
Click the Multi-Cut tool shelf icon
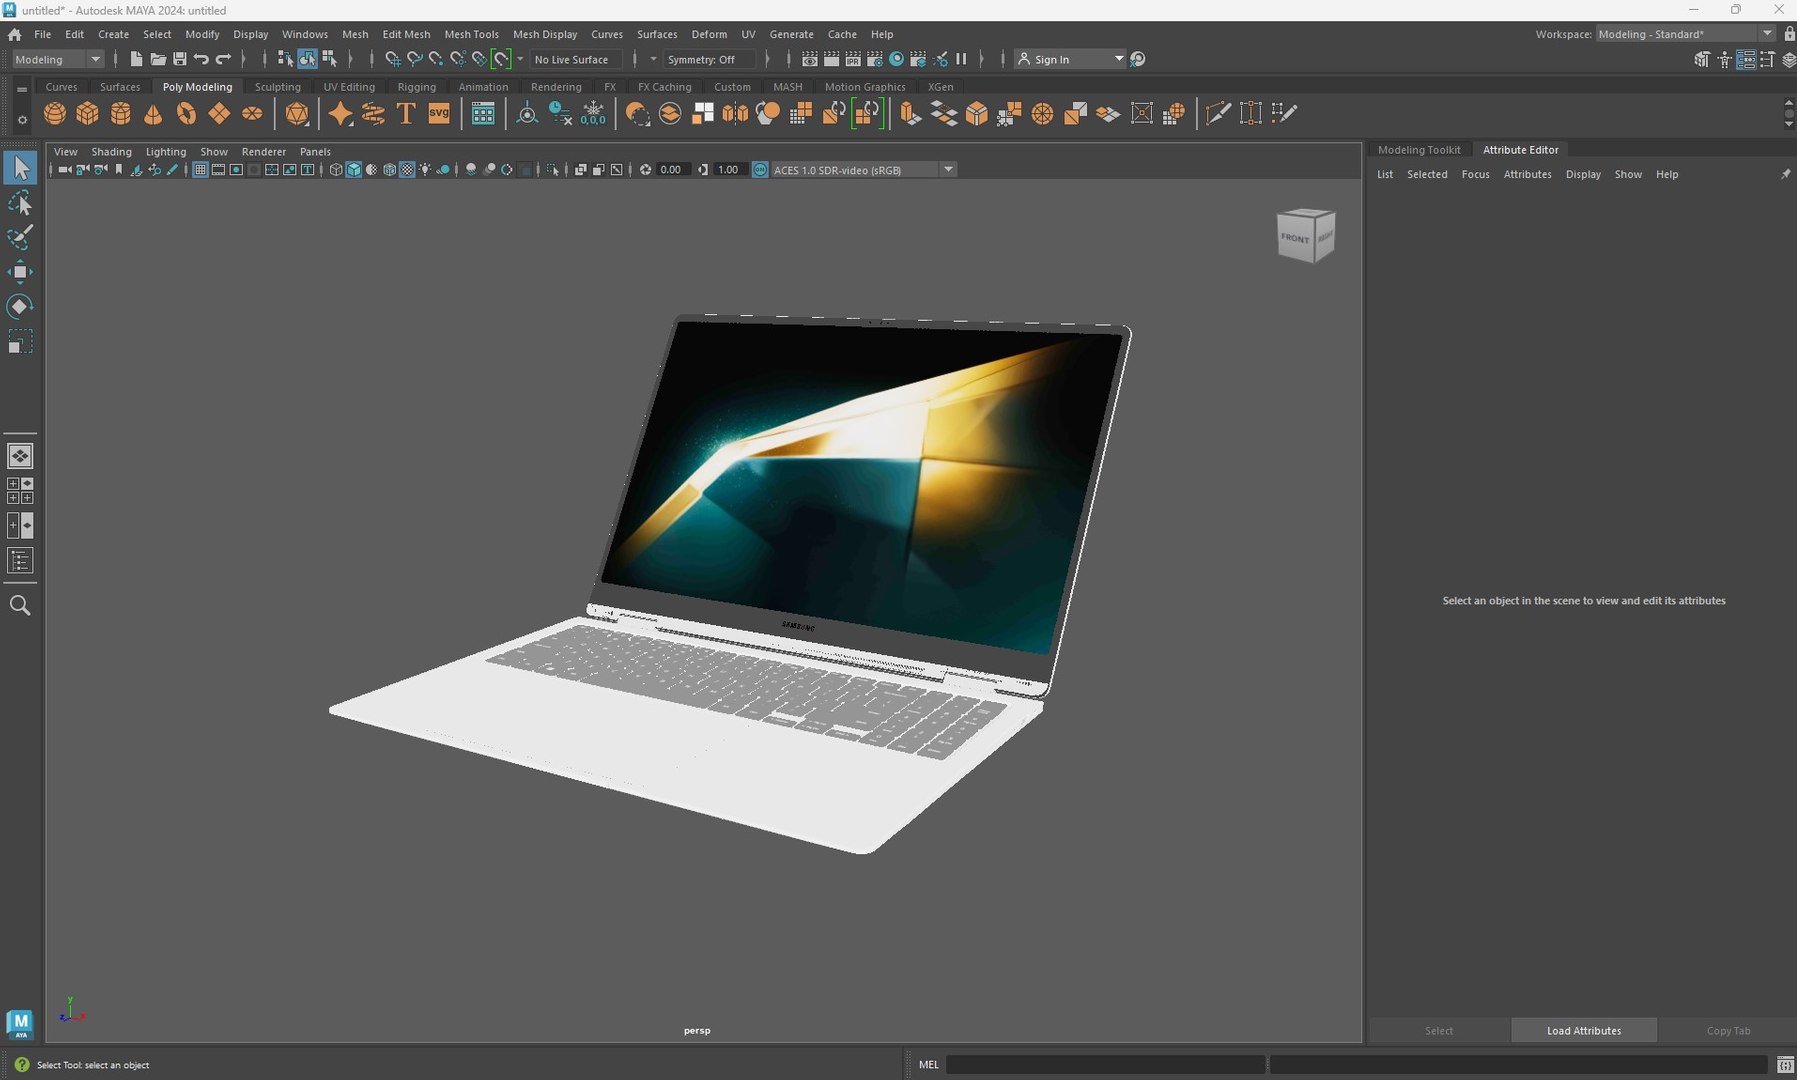pos(1217,114)
